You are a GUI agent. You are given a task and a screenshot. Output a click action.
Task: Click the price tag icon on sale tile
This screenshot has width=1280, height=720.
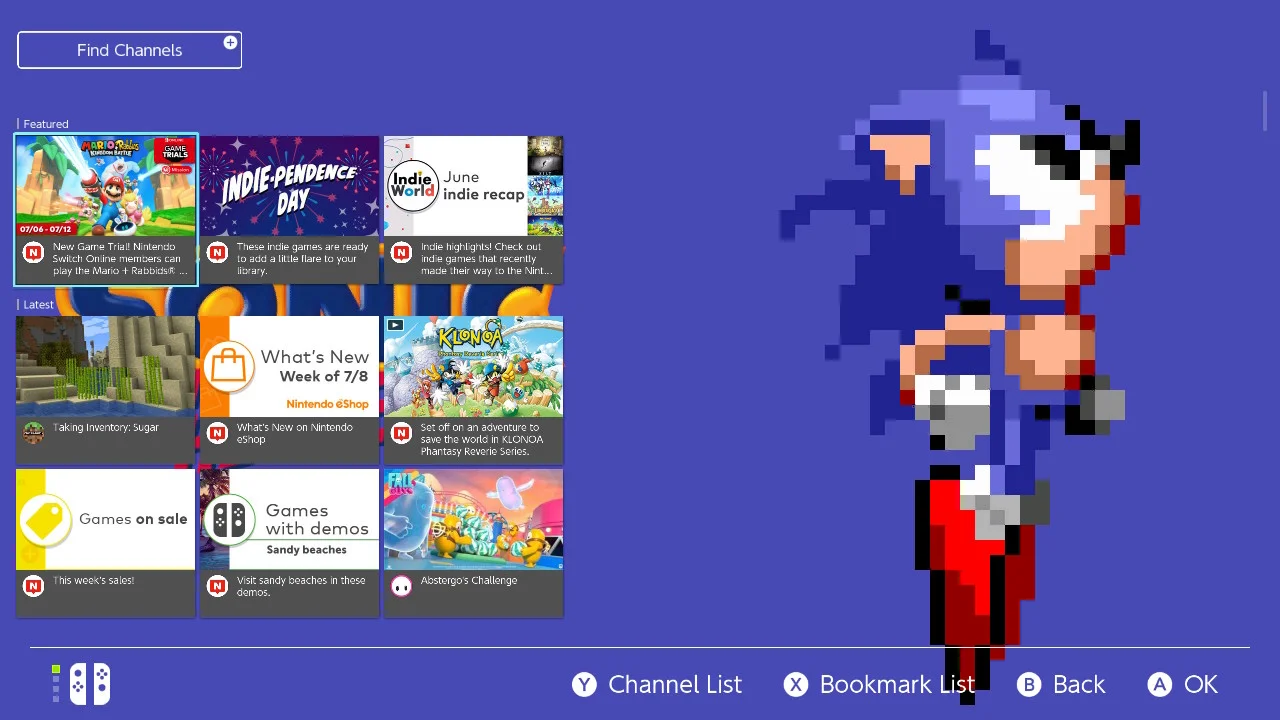click(43, 519)
